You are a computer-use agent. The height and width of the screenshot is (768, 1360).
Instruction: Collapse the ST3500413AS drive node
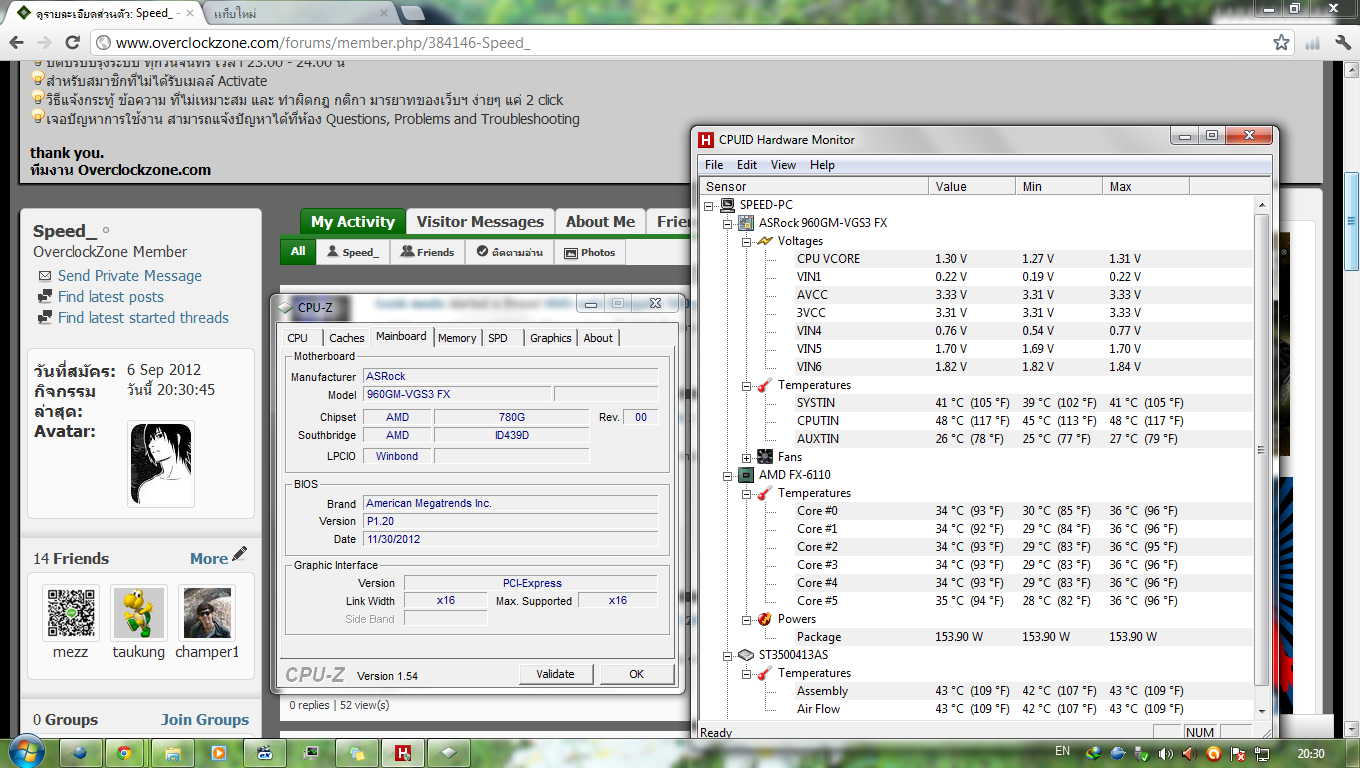(x=729, y=655)
